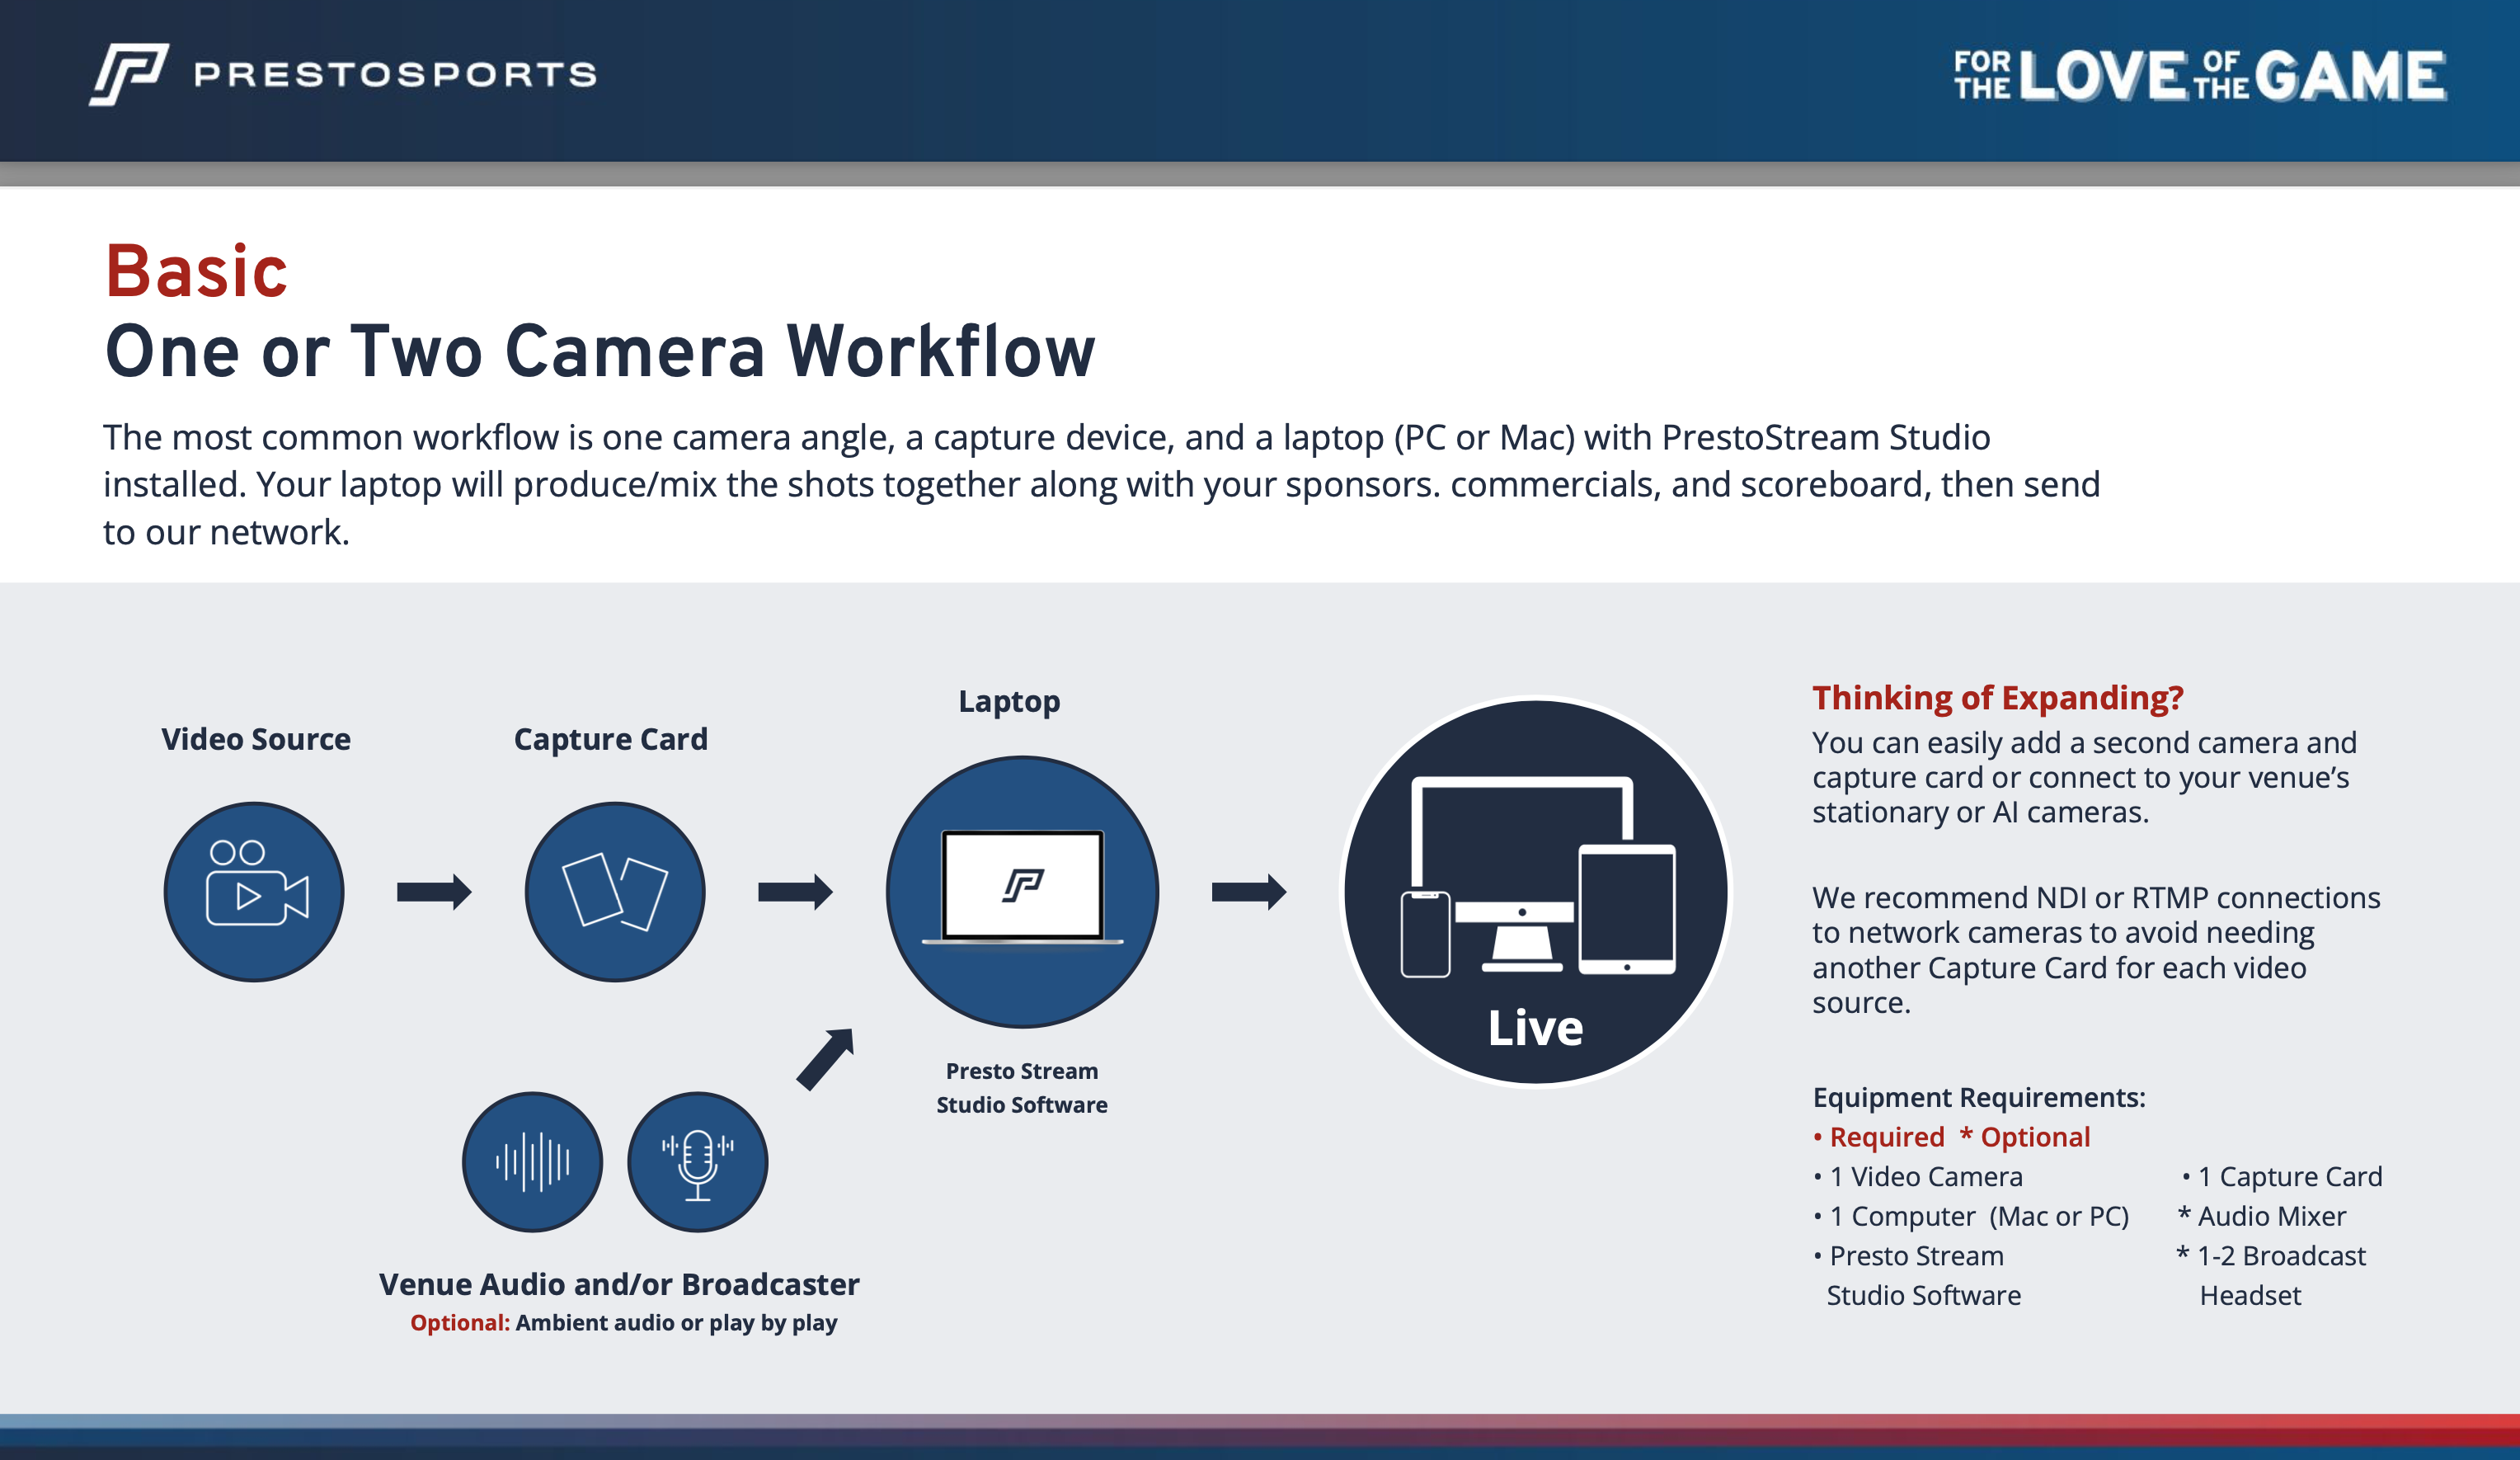Click the audio waveform icon

532,1161
